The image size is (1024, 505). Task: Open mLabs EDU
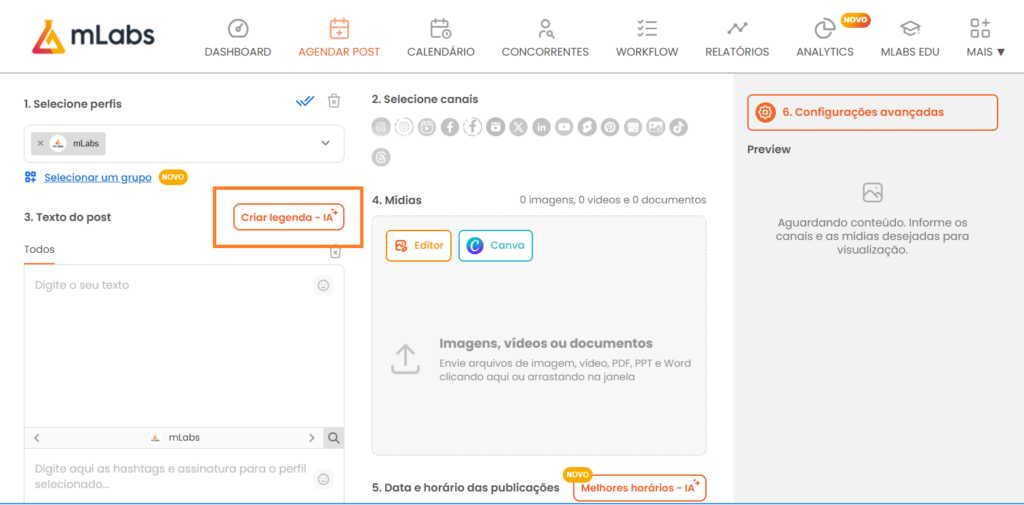910,38
